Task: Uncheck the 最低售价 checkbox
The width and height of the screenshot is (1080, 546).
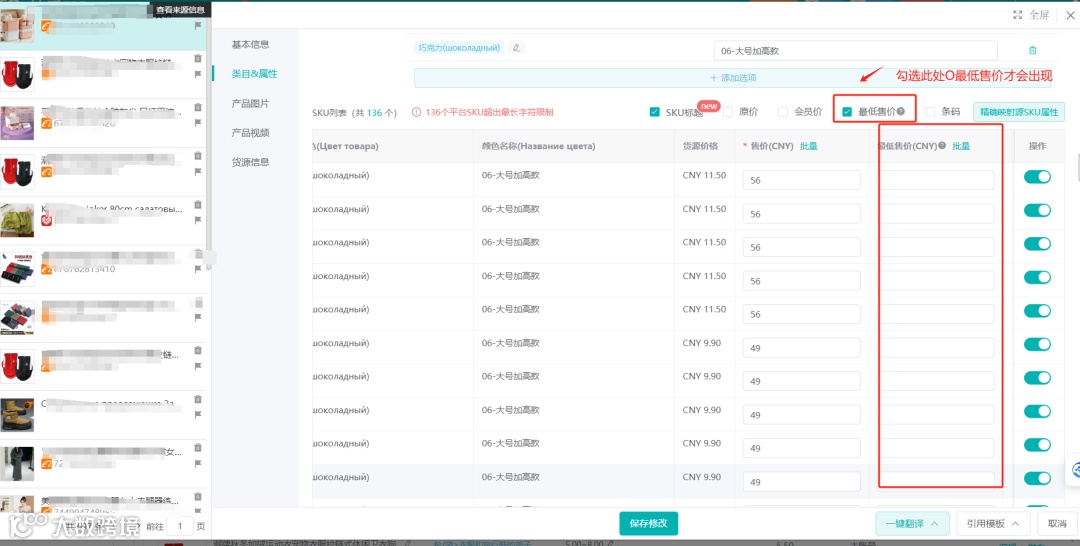Action: 847,112
